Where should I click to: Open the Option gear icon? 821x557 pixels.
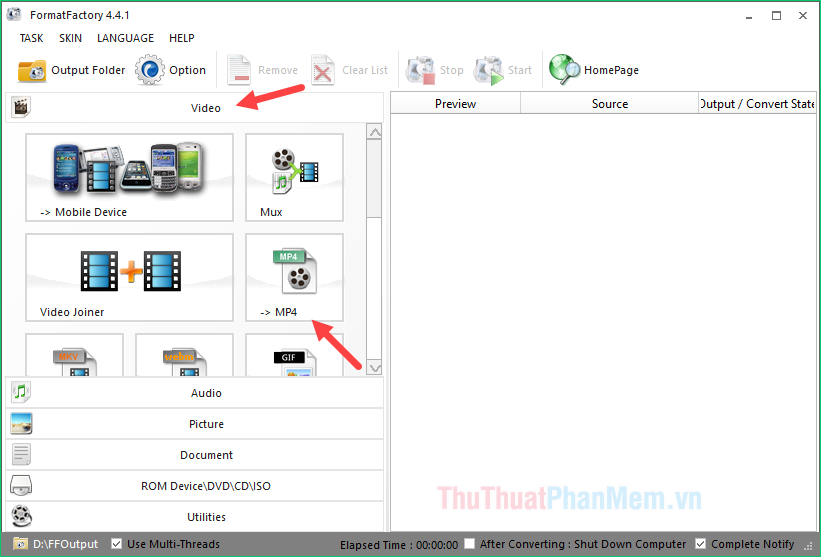click(150, 70)
